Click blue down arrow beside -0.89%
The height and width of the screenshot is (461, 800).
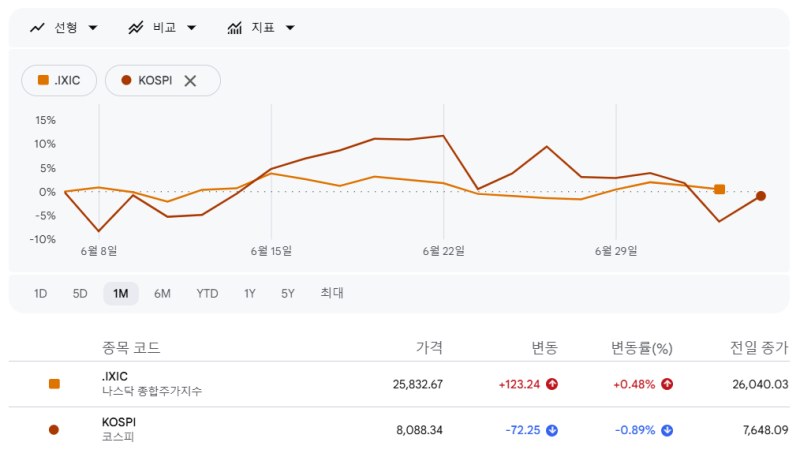point(667,430)
